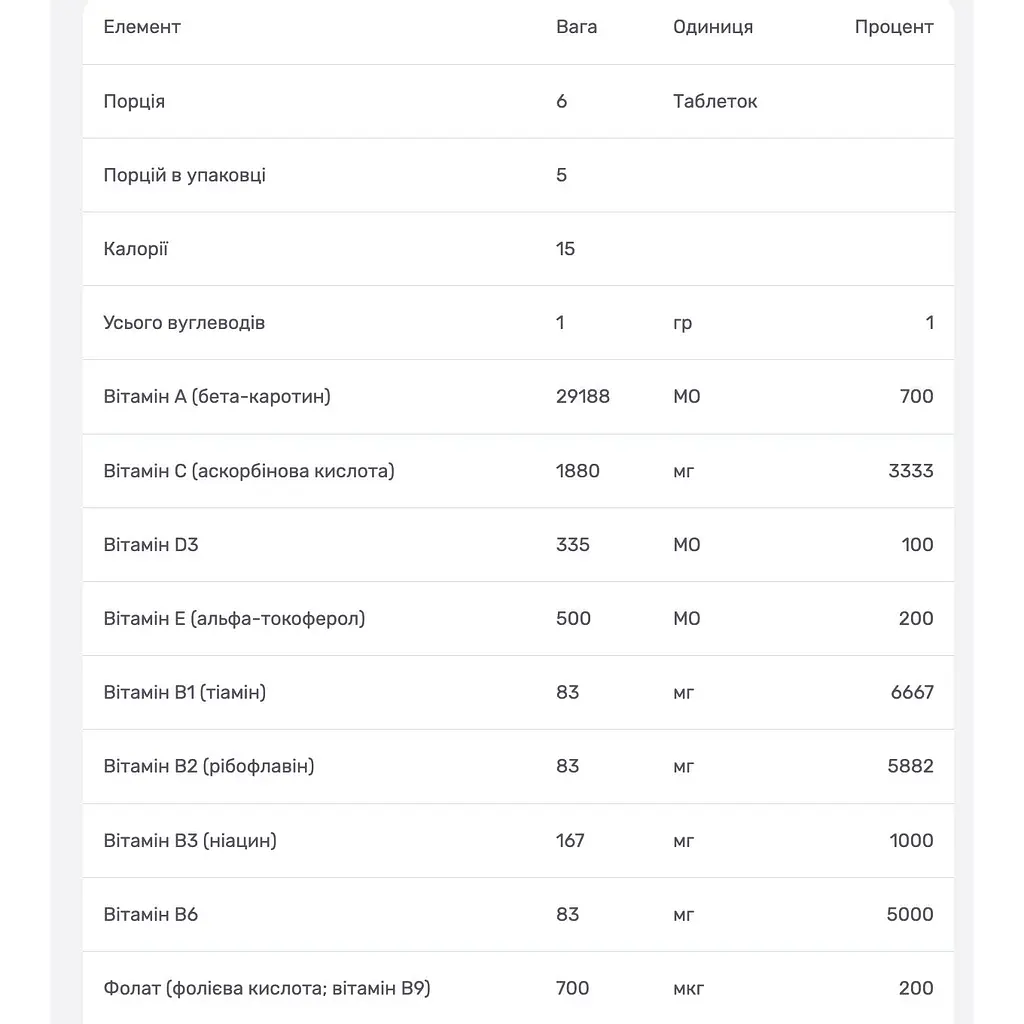Select the Вітамін B3 (ніацин) row
The width and height of the screenshot is (1024, 1024).
pos(519,840)
